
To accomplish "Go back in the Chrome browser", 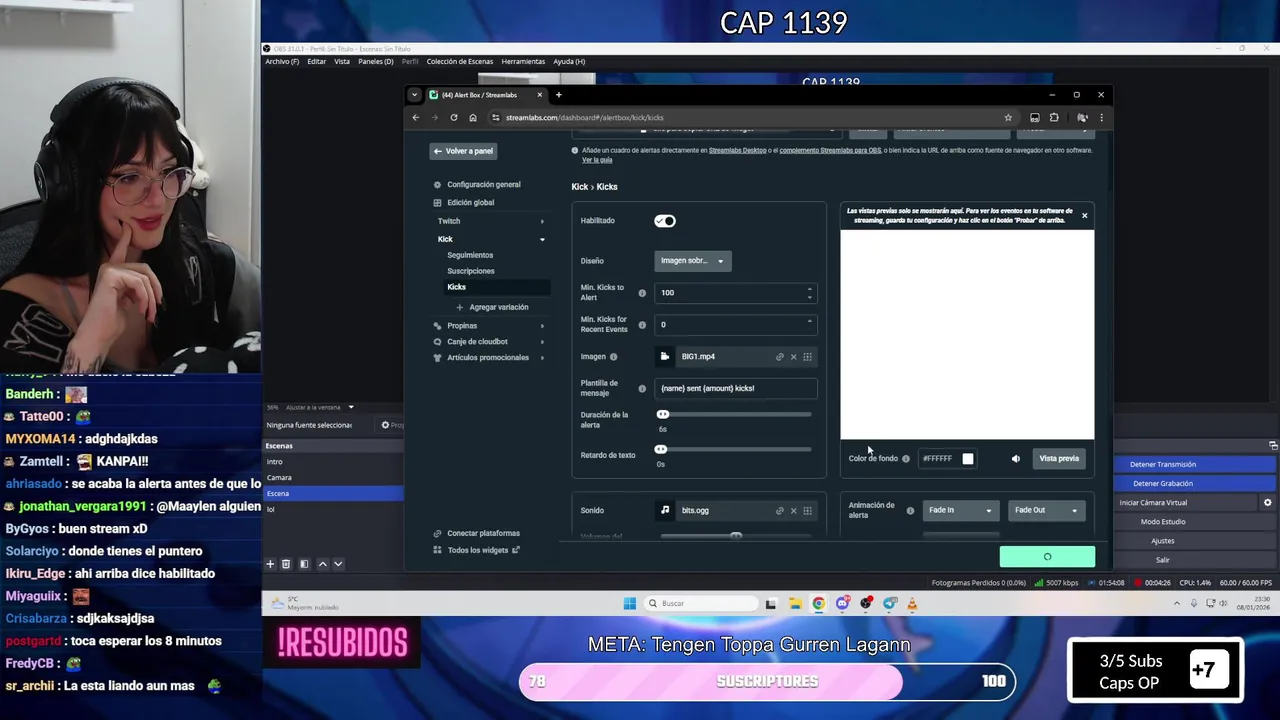I will pos(416,117).
